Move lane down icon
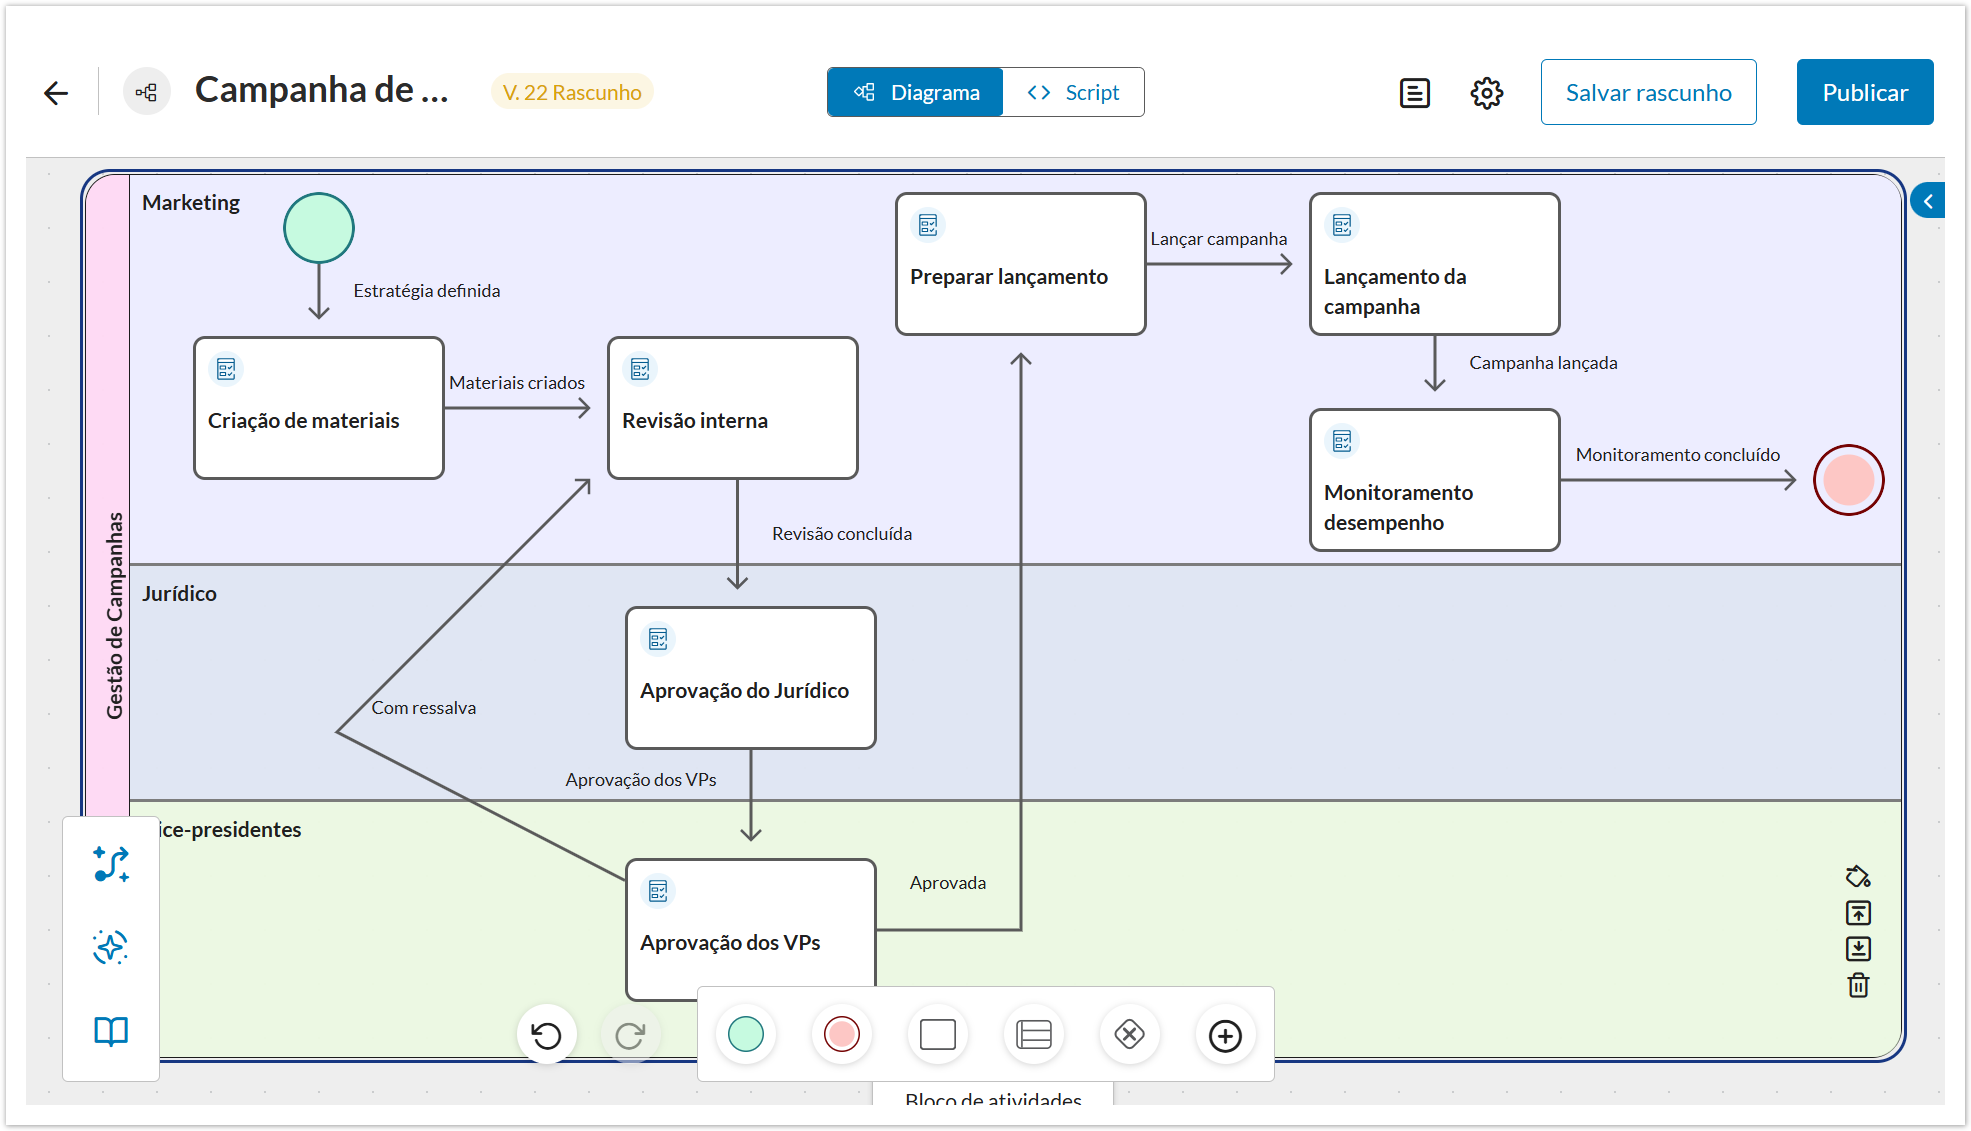Image resolution: width=1971 pixels, height=1131 pixels. click(1858, 948)
